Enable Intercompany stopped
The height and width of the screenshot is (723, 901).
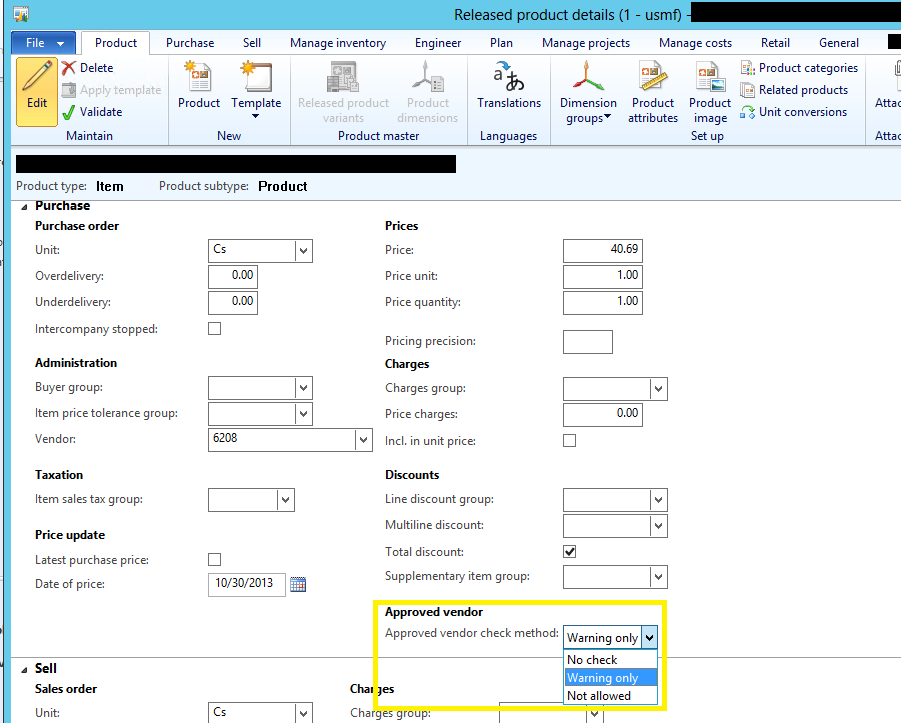[x=213, y=327]
